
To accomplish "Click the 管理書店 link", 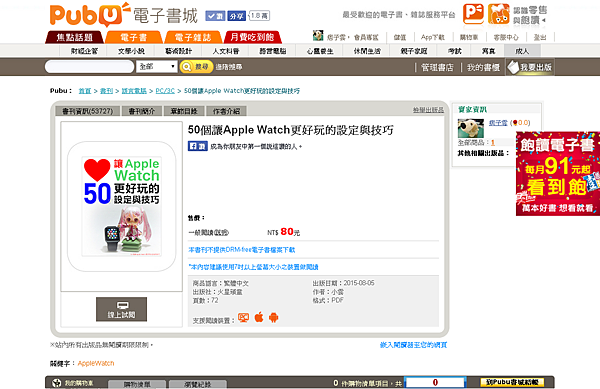I will point(437,67).
